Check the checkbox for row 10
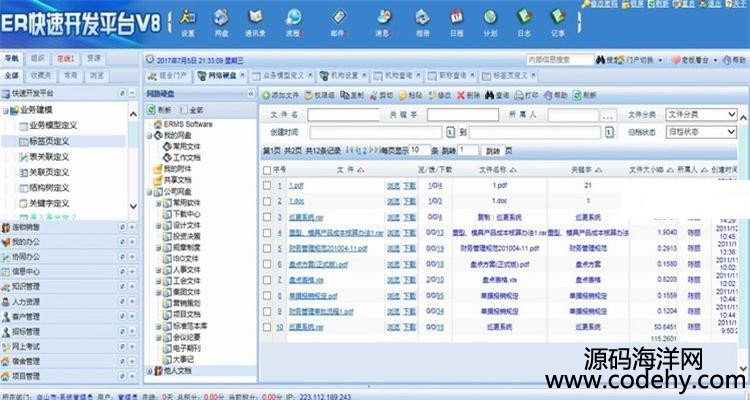The height and width of the screenshot is (400, 750). (x=267, y=327)
